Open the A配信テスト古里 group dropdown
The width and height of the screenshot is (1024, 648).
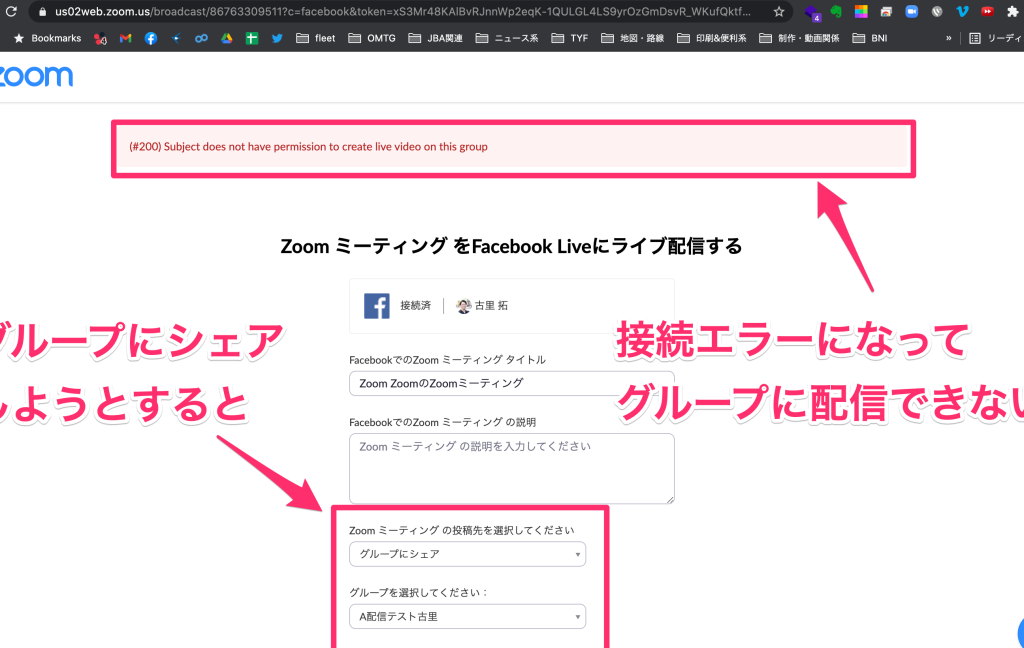point(468,617)
